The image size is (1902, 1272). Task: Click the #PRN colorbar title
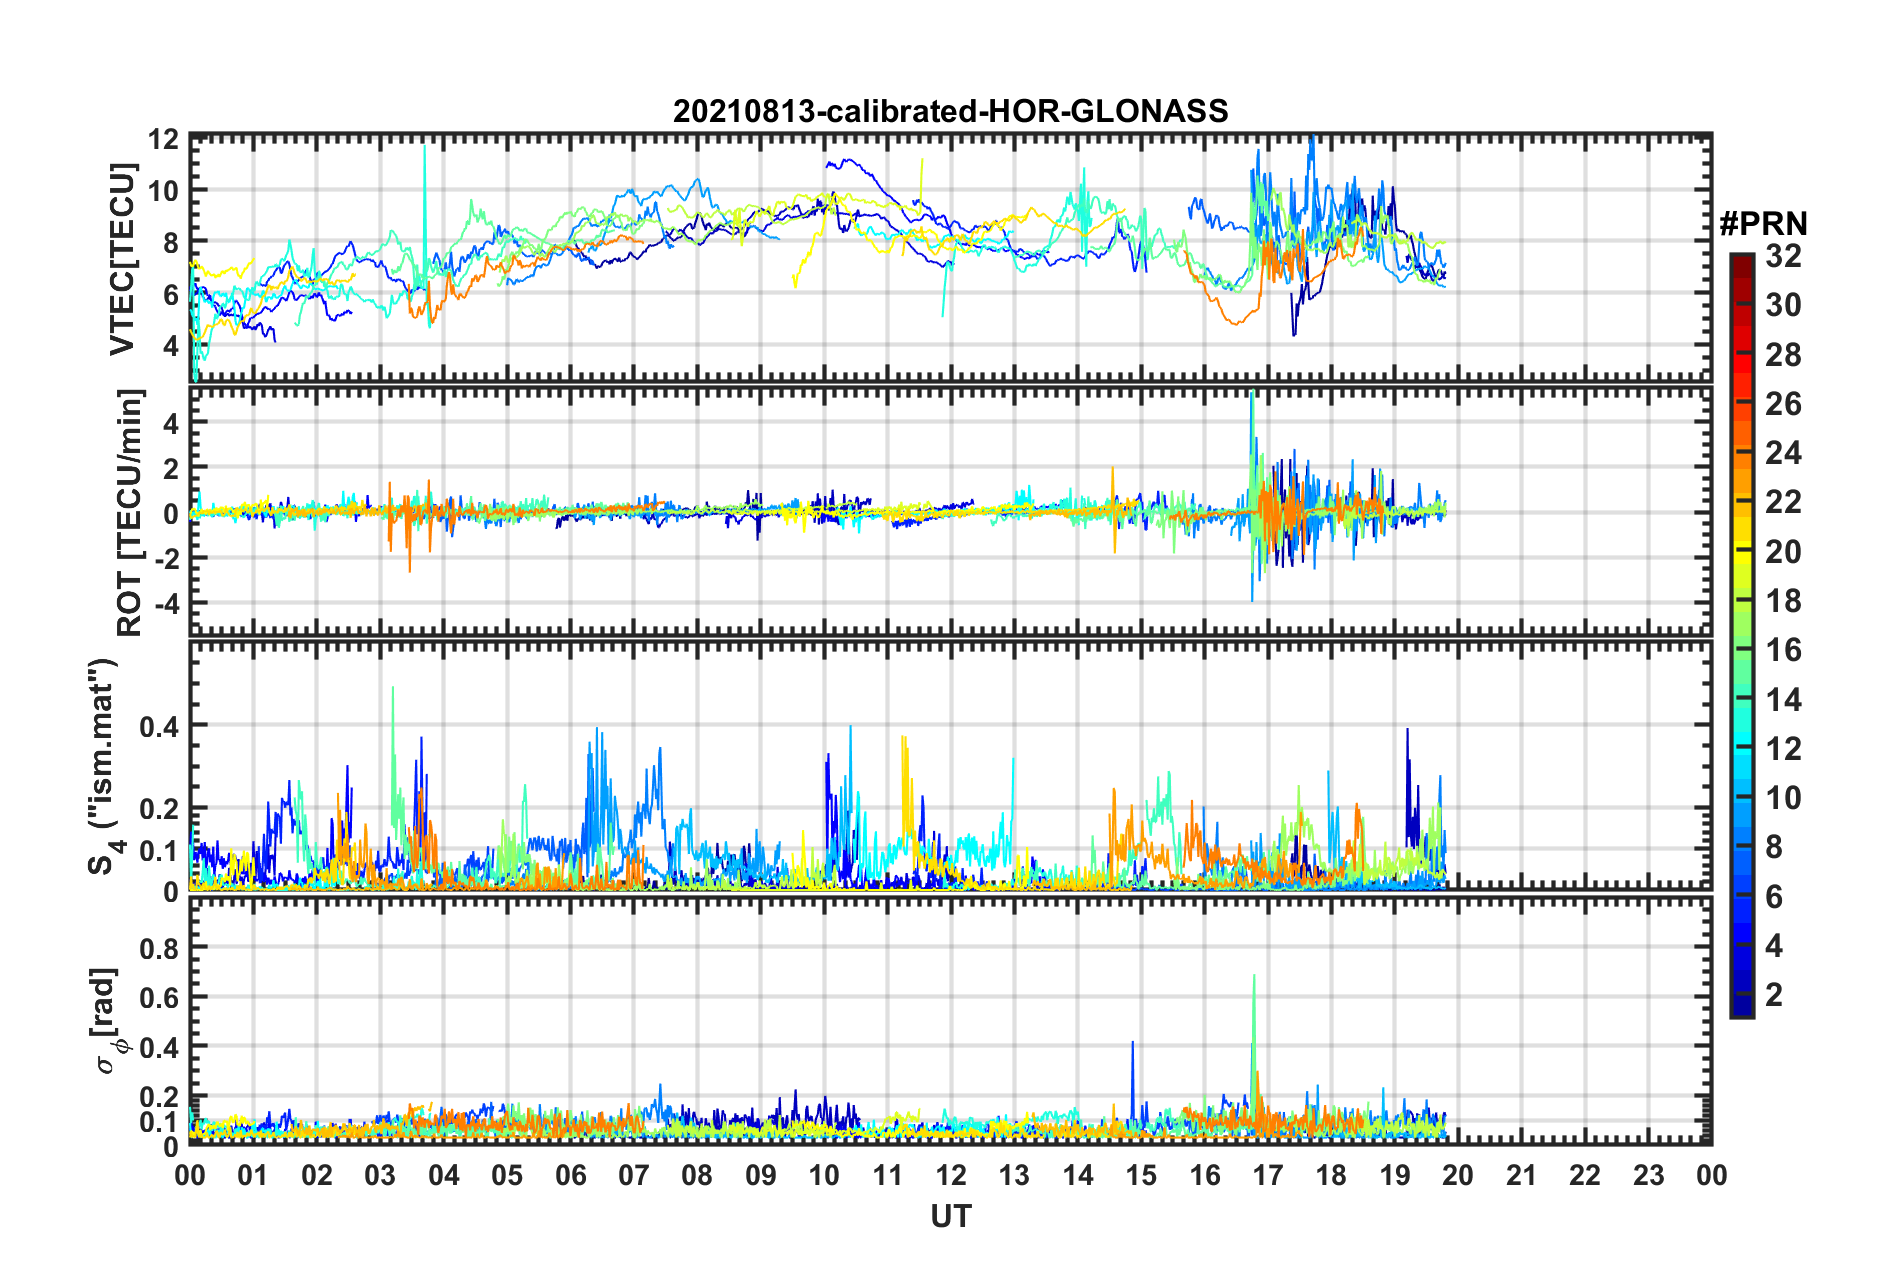click(1763, 224)
